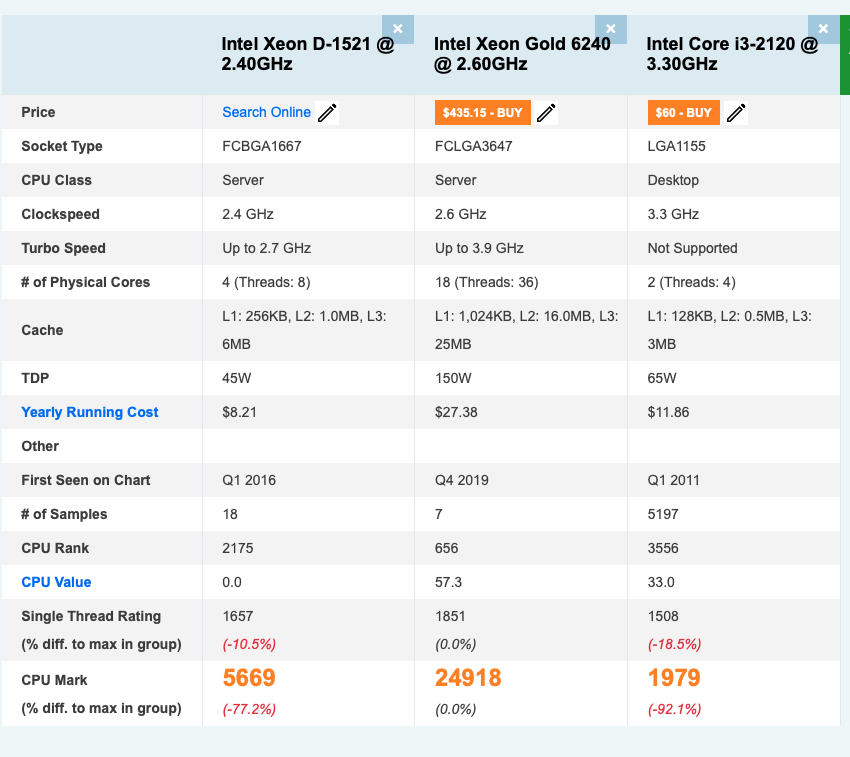Open the Yearly Running Cost link

coord(90,412)
